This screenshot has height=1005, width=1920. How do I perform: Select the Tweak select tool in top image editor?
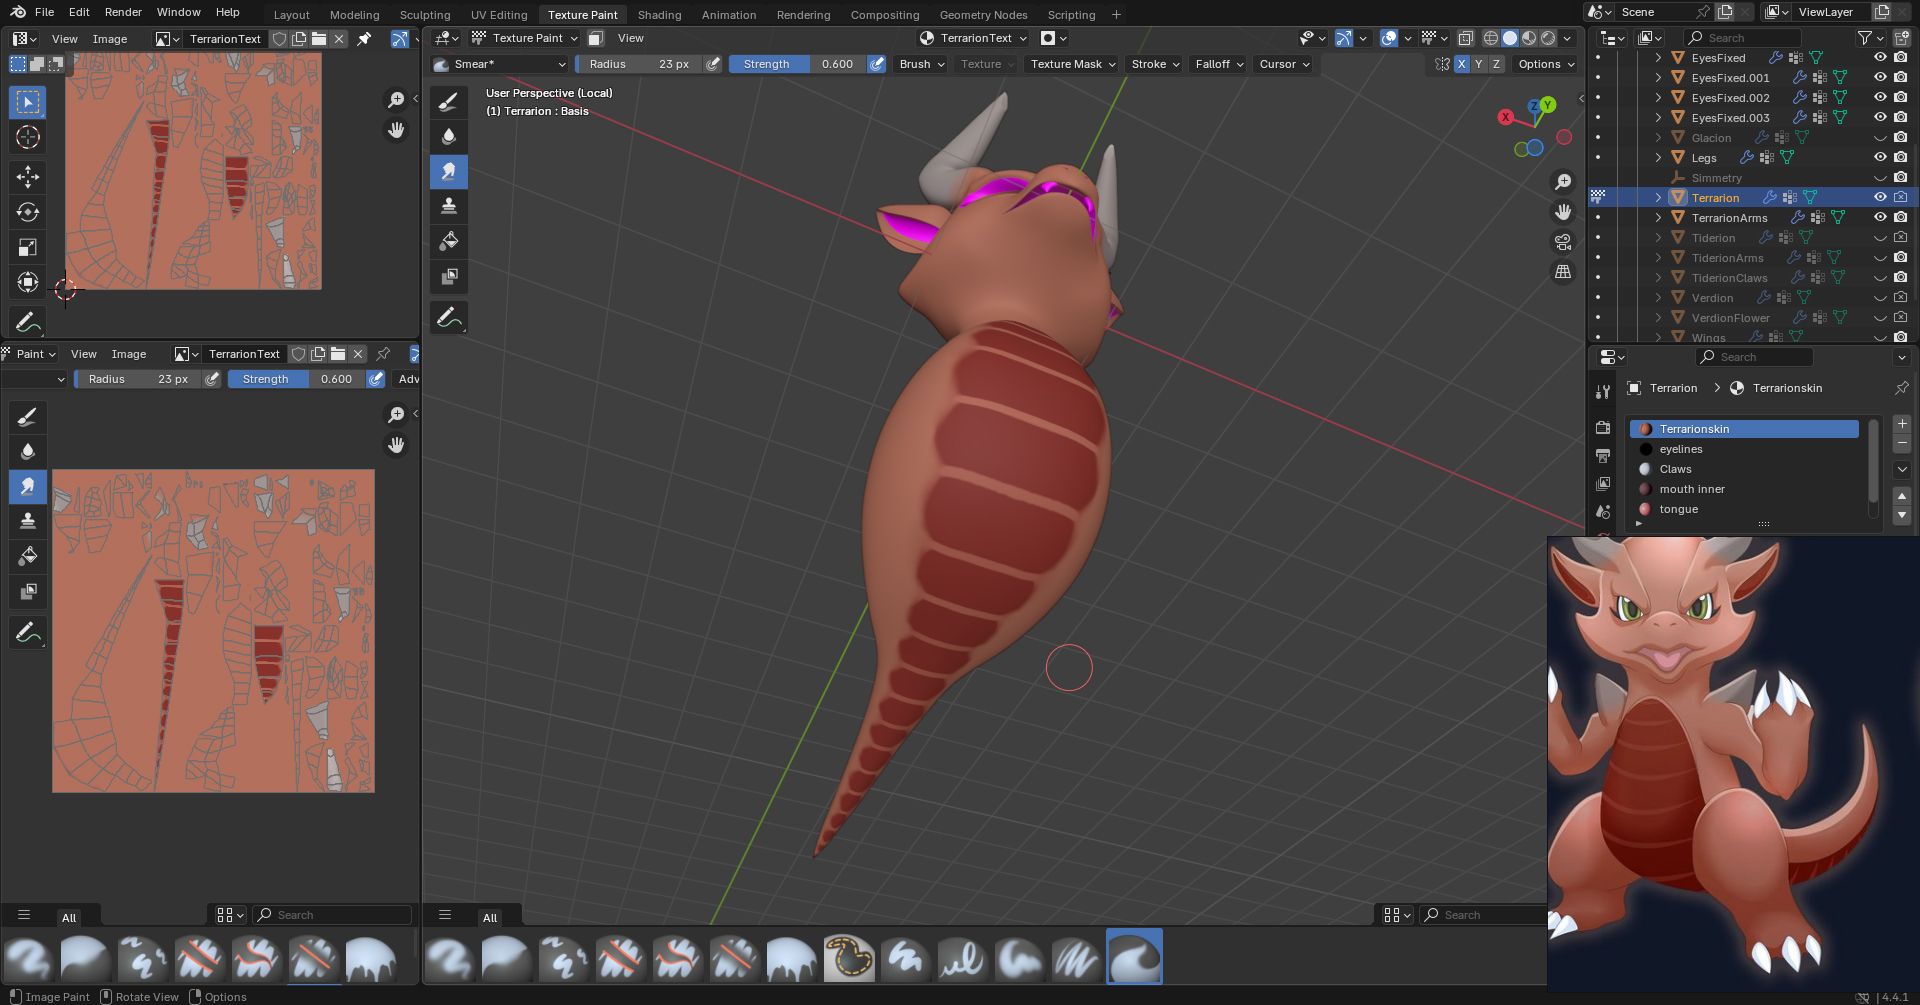point(28,102)
